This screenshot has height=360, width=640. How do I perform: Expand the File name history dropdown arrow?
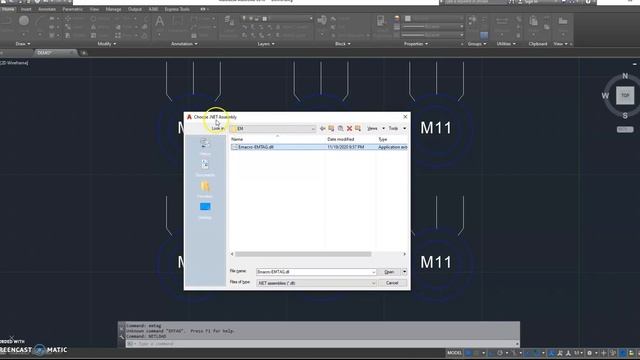(373, 272)
